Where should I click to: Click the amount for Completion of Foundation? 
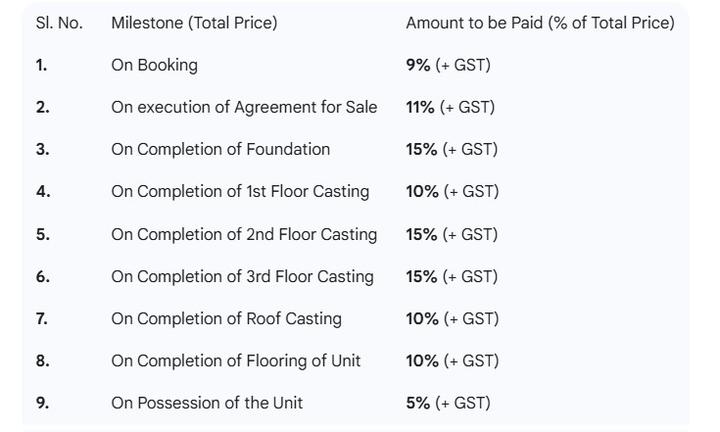pos(451,149)
